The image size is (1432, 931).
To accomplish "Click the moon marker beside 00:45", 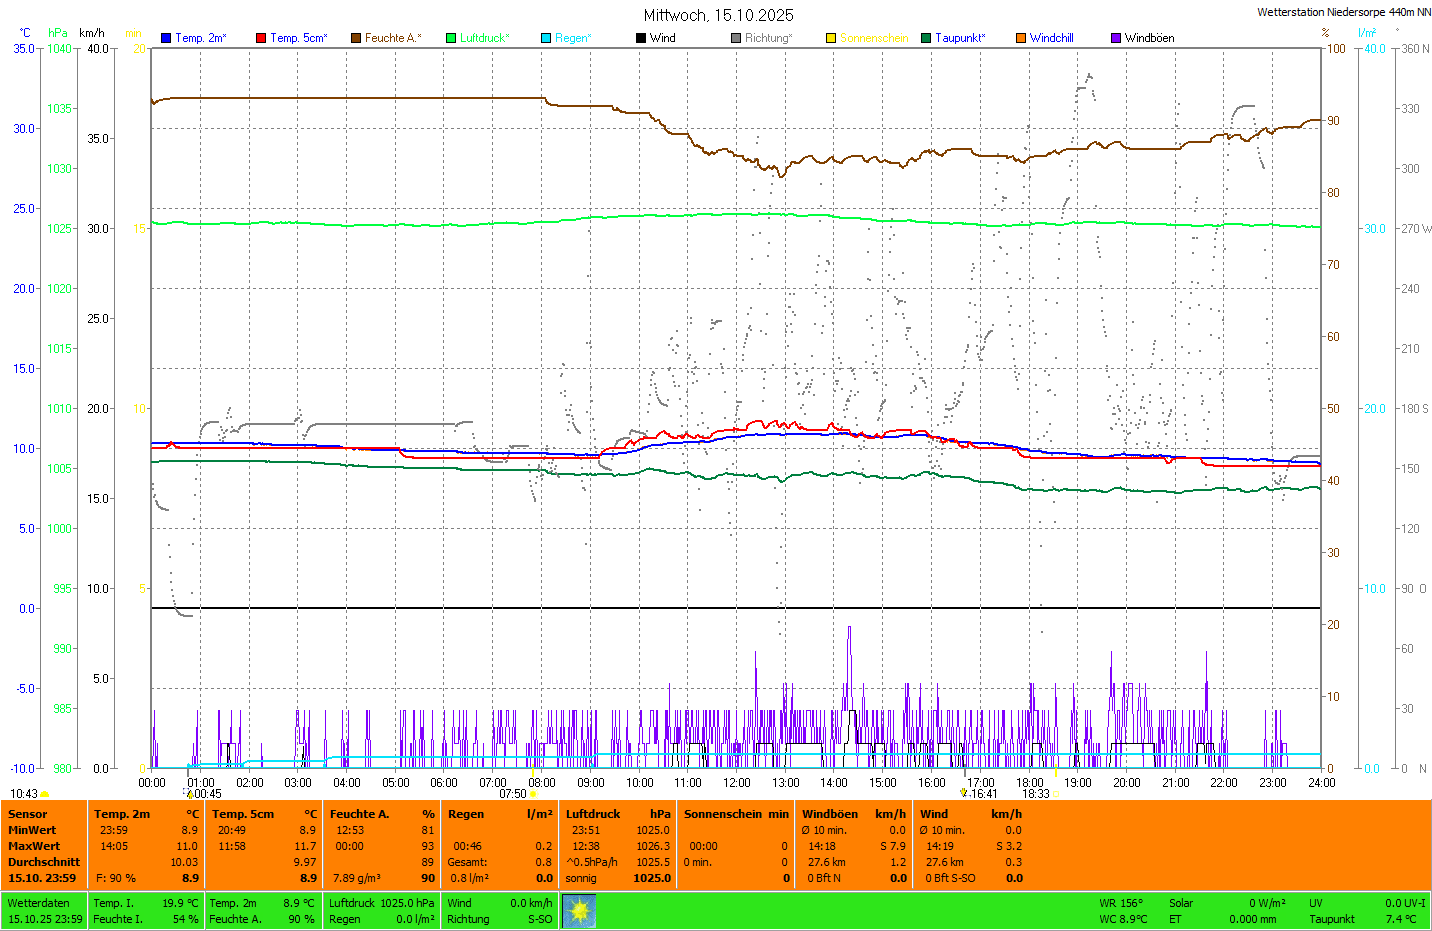I will coord(190,794).
